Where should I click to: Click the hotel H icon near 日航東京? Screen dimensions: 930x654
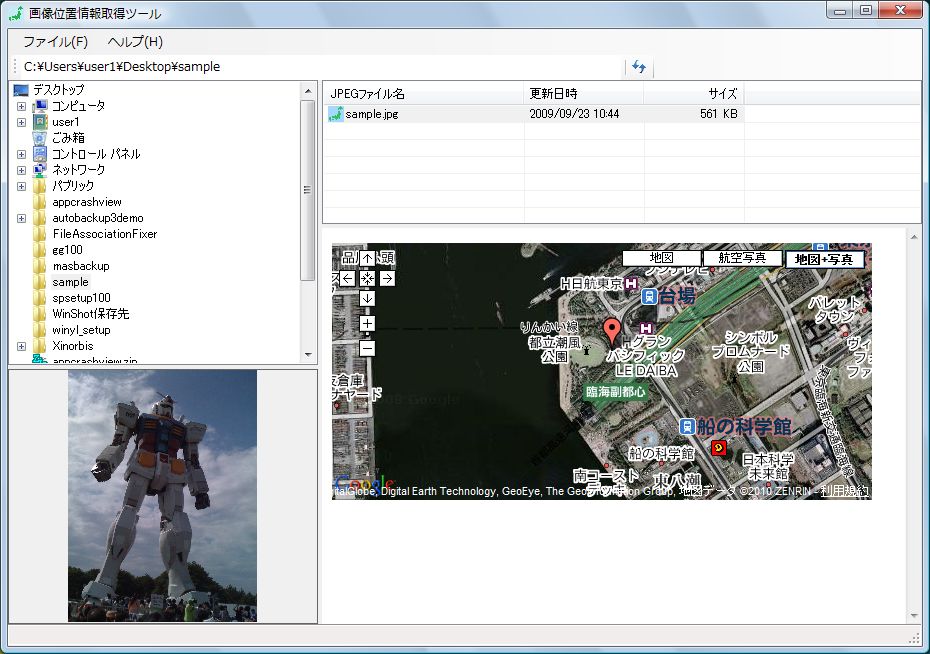click(631, 283)
